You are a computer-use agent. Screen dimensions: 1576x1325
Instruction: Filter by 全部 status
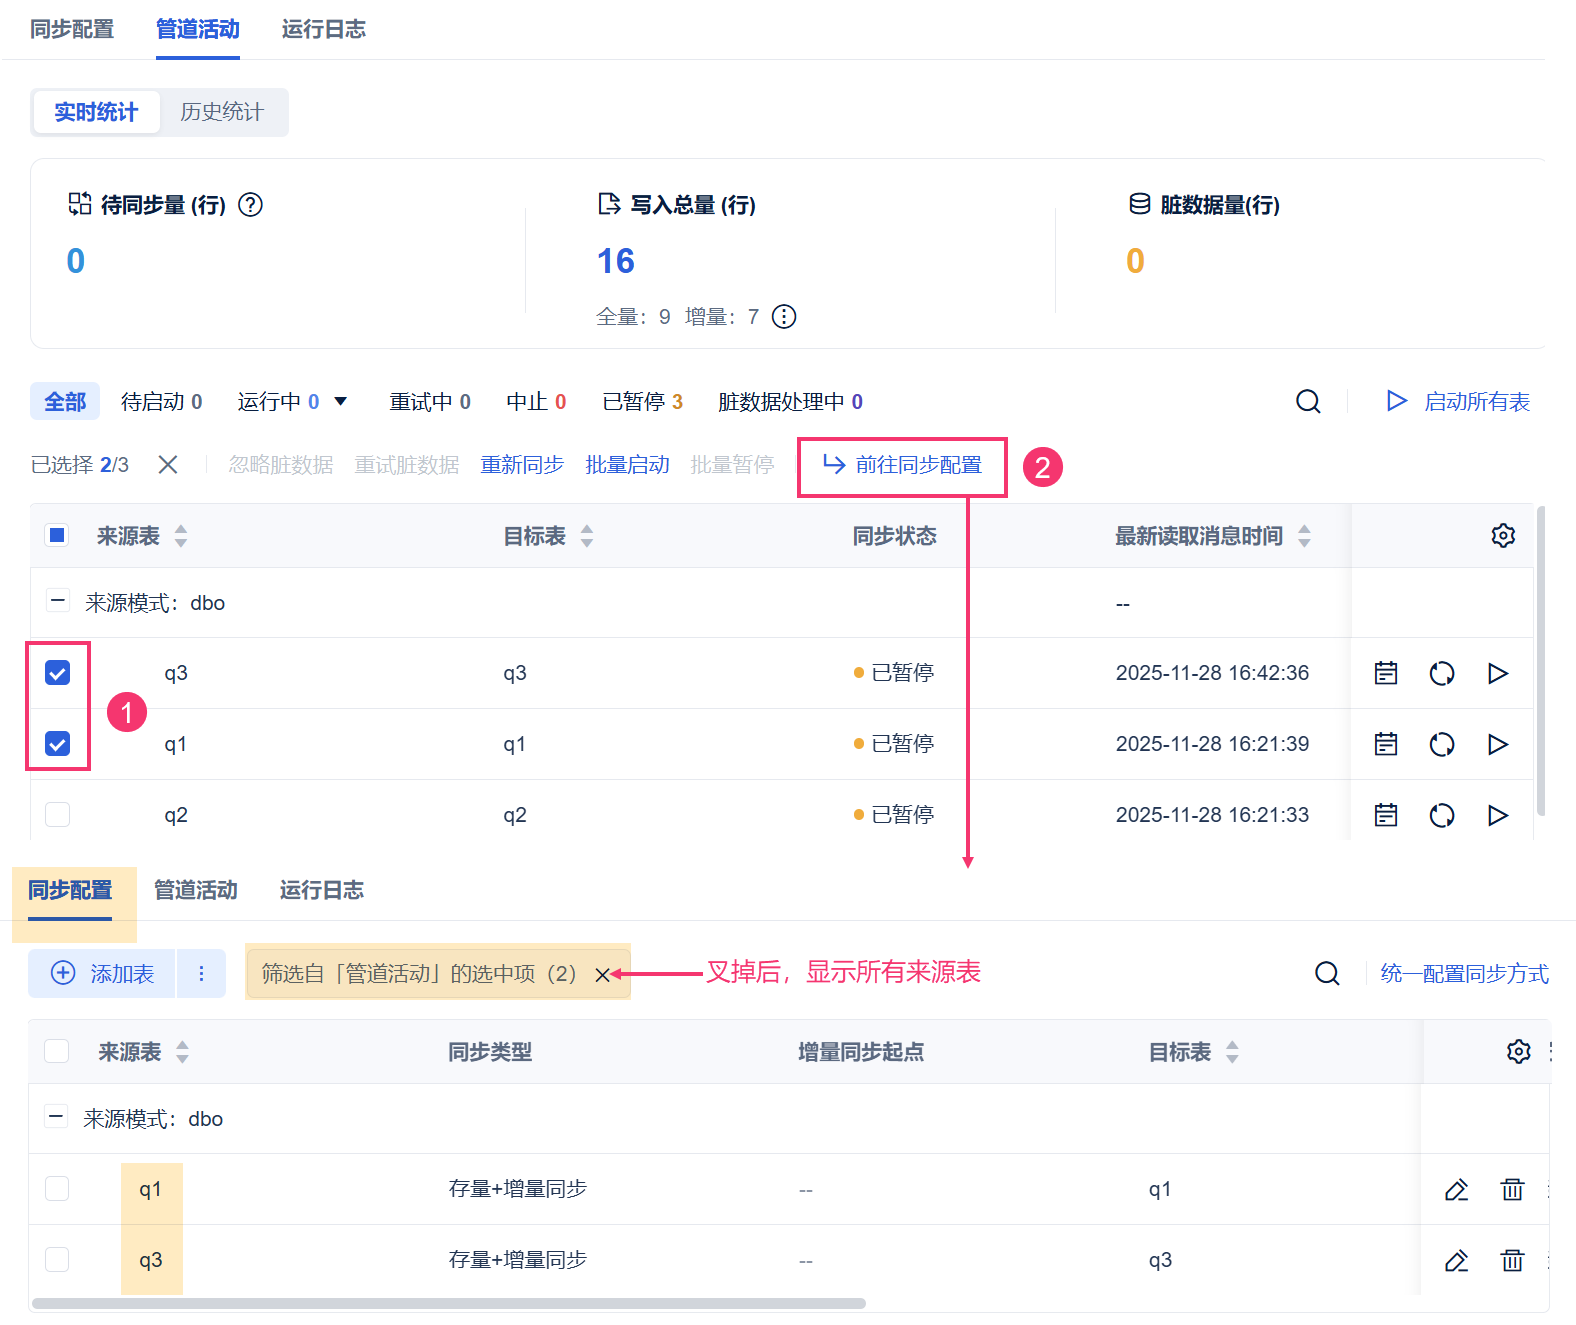click(x=65, y=402)
